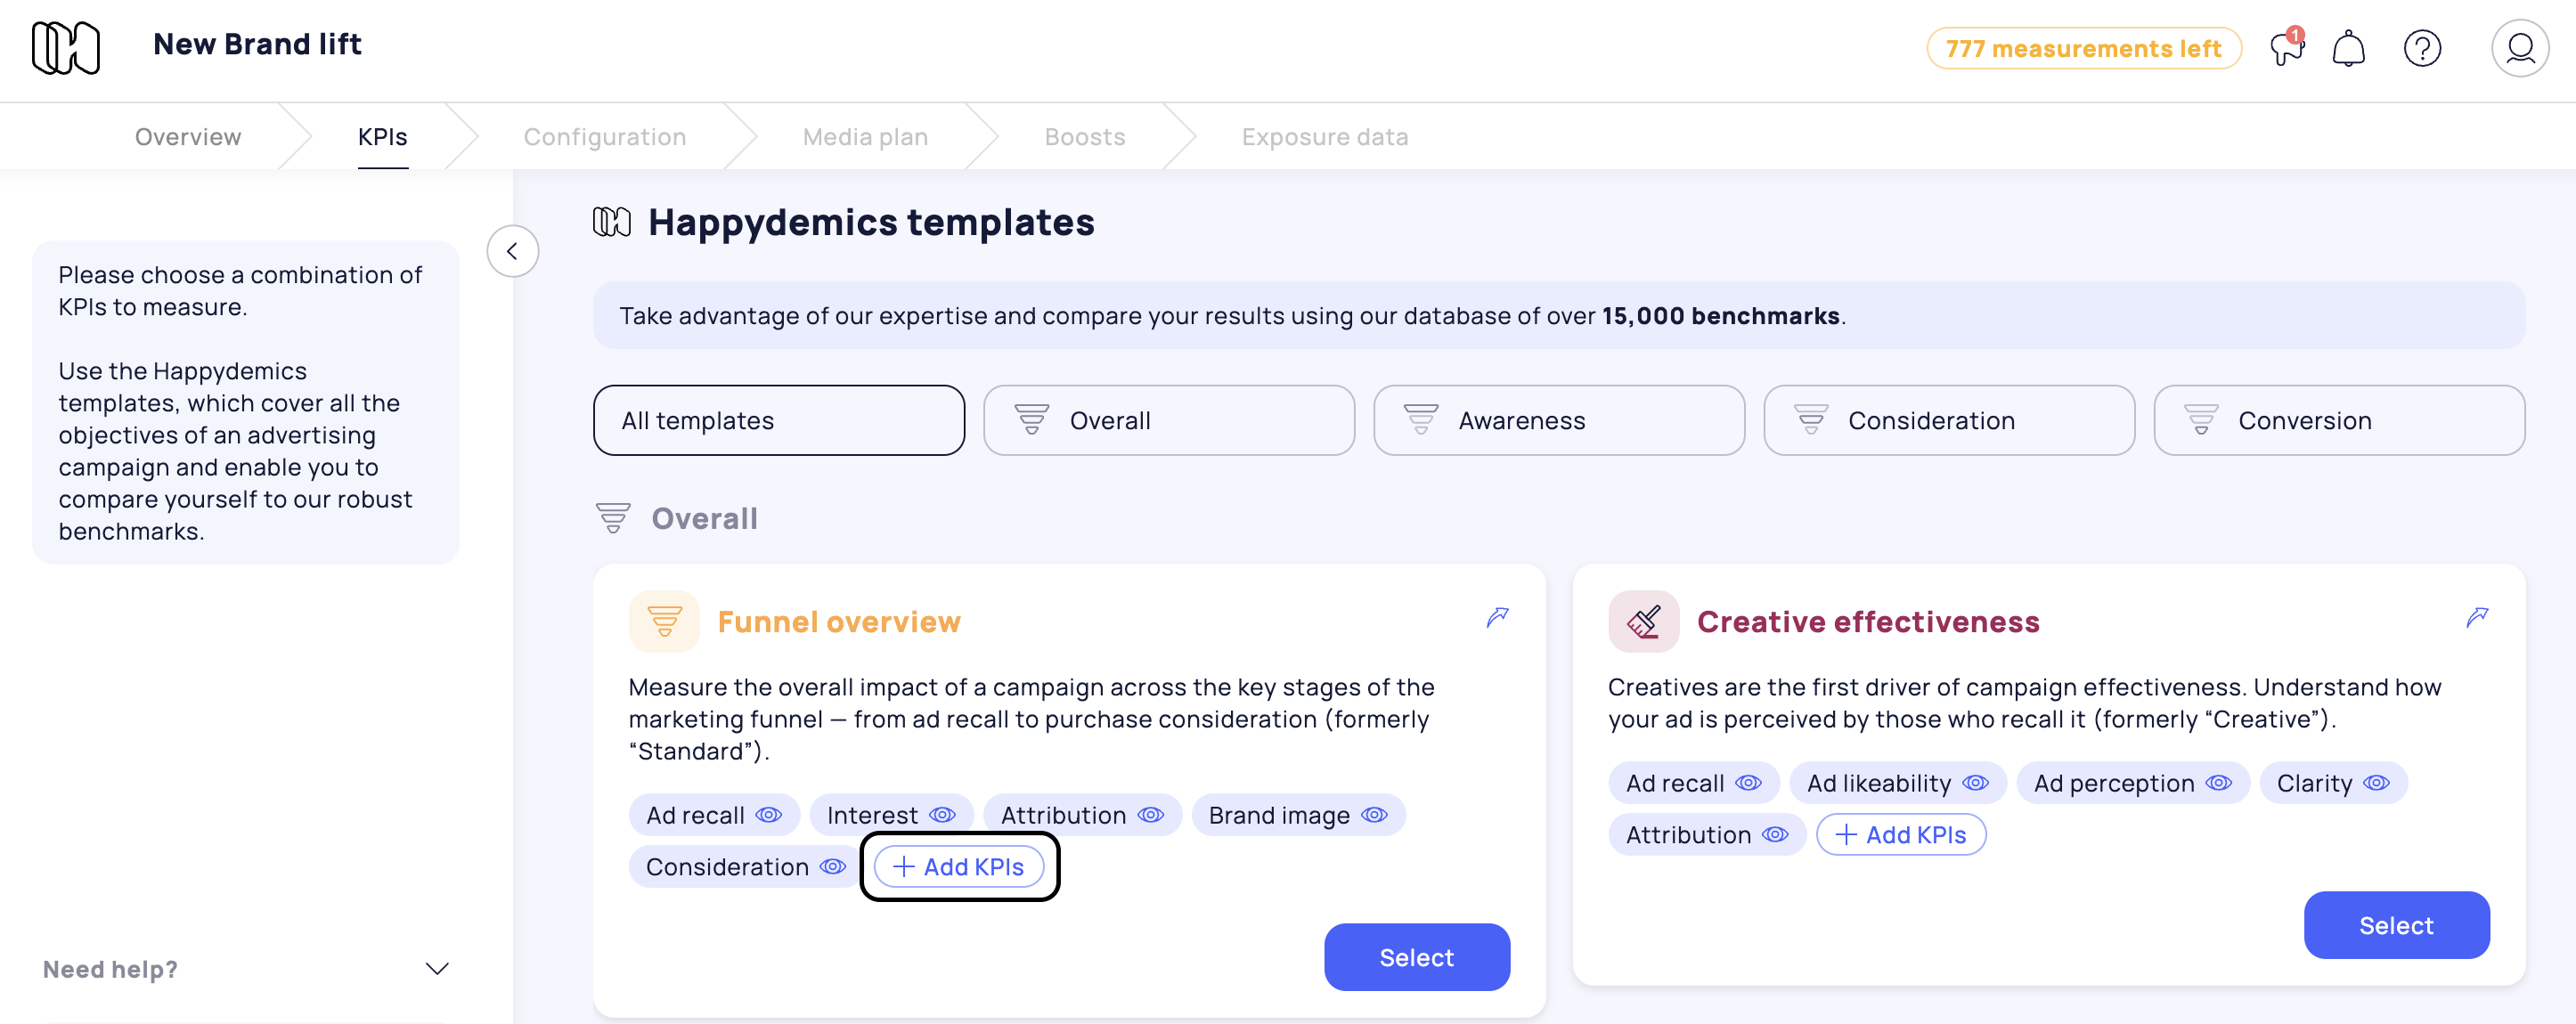Click the Creative effectiveness brush icon
Image resolution: width=2576 pixels, height=1024 pixels.
pyautogui.click(x=1643, y=622)
